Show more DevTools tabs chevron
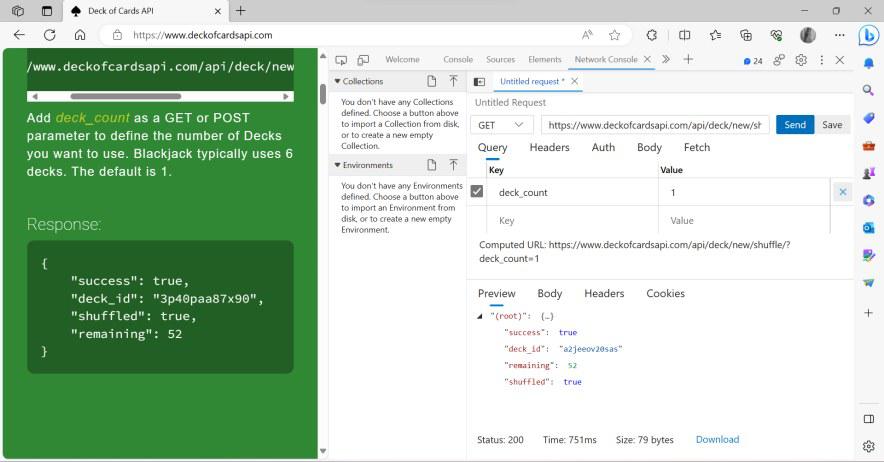Viewport: 884px width, 462px height. [666, 59]
